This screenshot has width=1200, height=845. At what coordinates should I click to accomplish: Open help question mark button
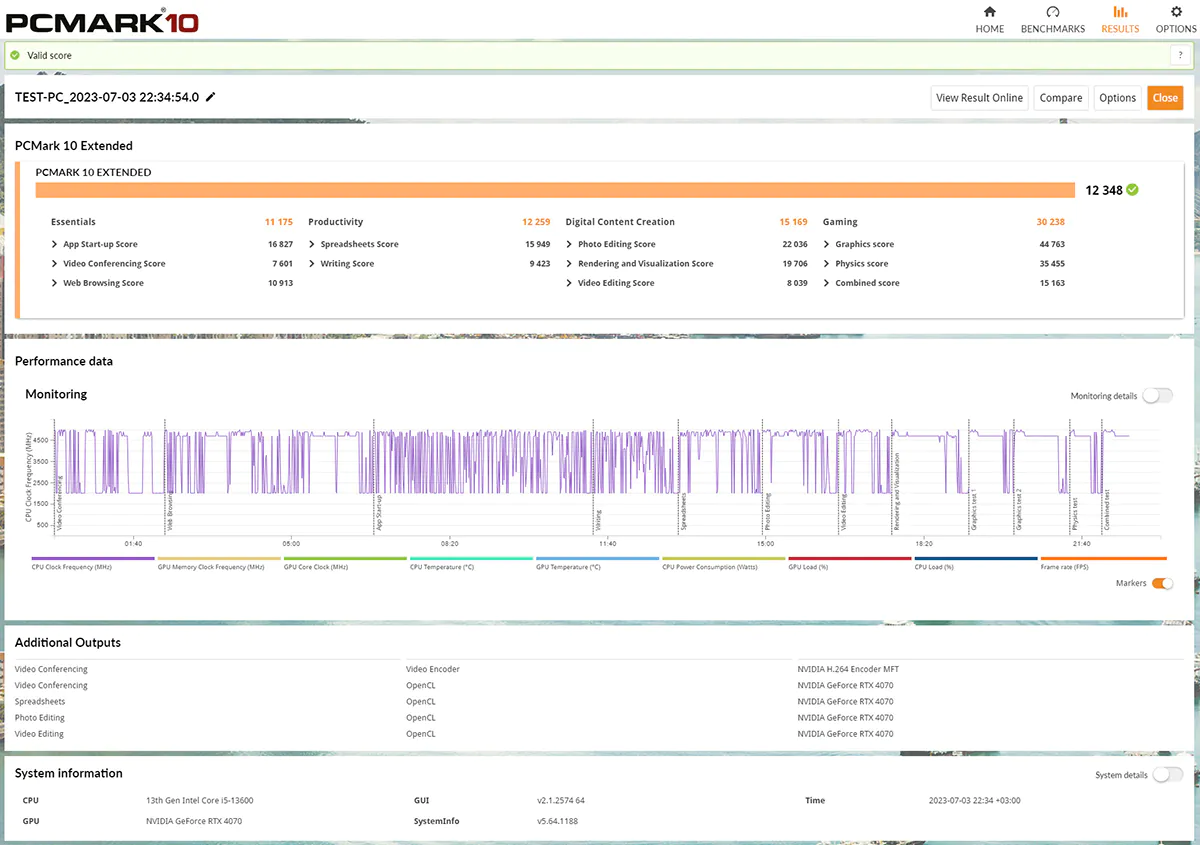pos(1180,55)
